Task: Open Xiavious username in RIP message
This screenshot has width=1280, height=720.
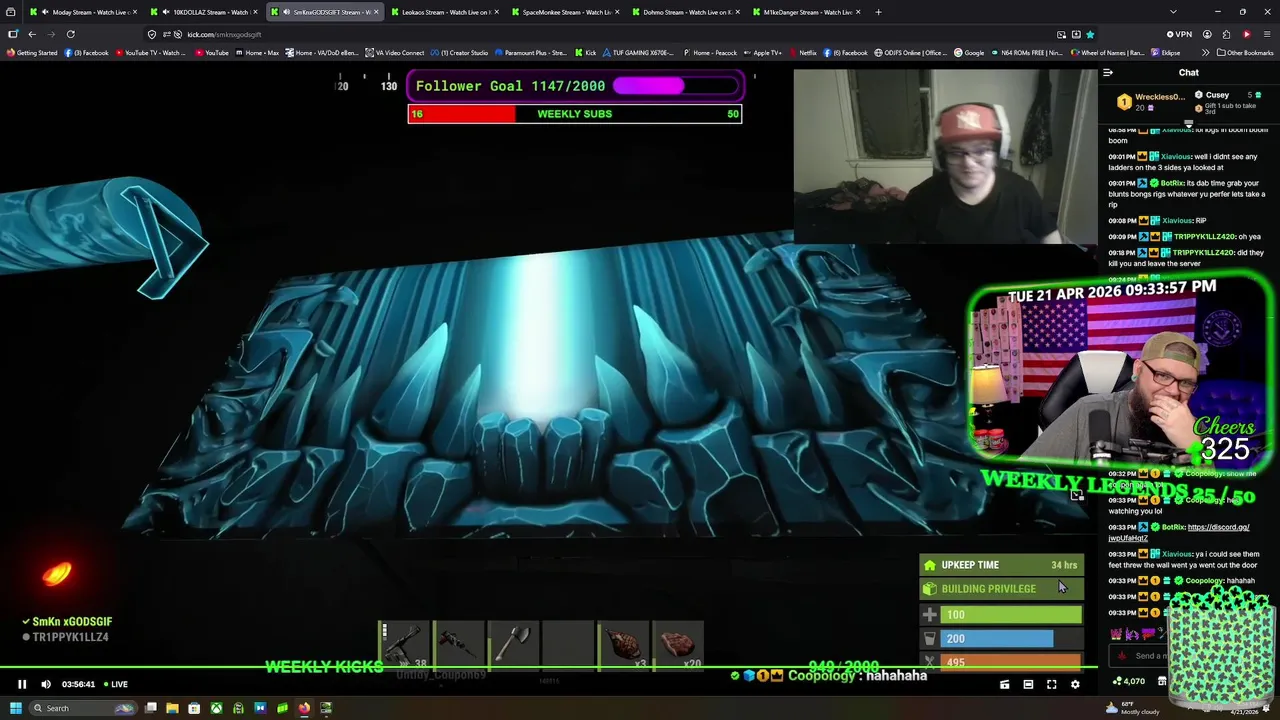Action: pyautogui.click(x=1177, y=220)
